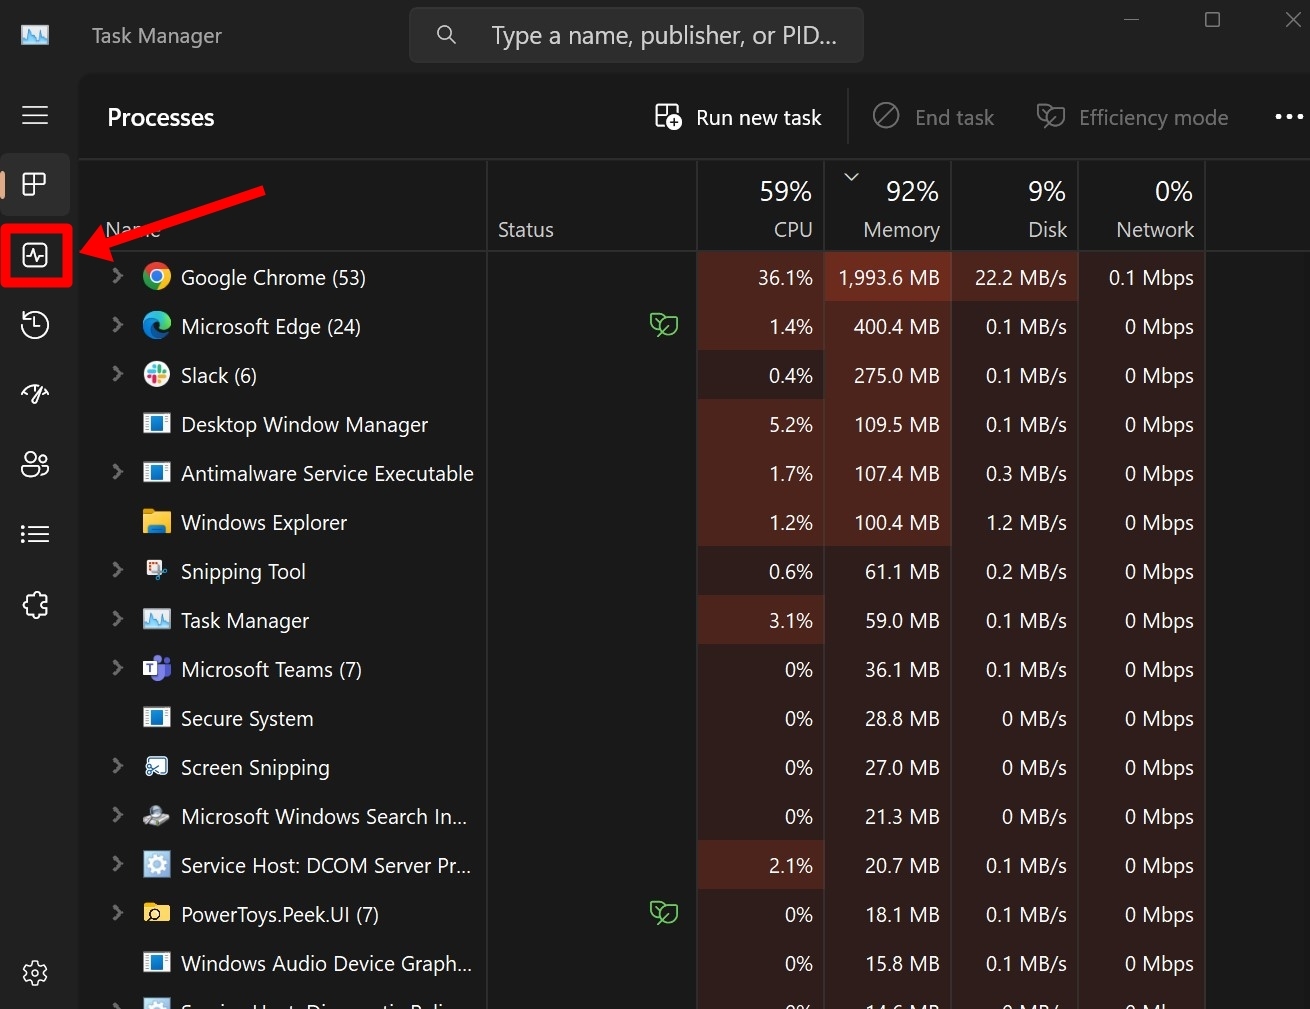Click the 0.3 MB/s disk value
The height and width of the screenshot is (1009, 1310).
click(1026, 473)
